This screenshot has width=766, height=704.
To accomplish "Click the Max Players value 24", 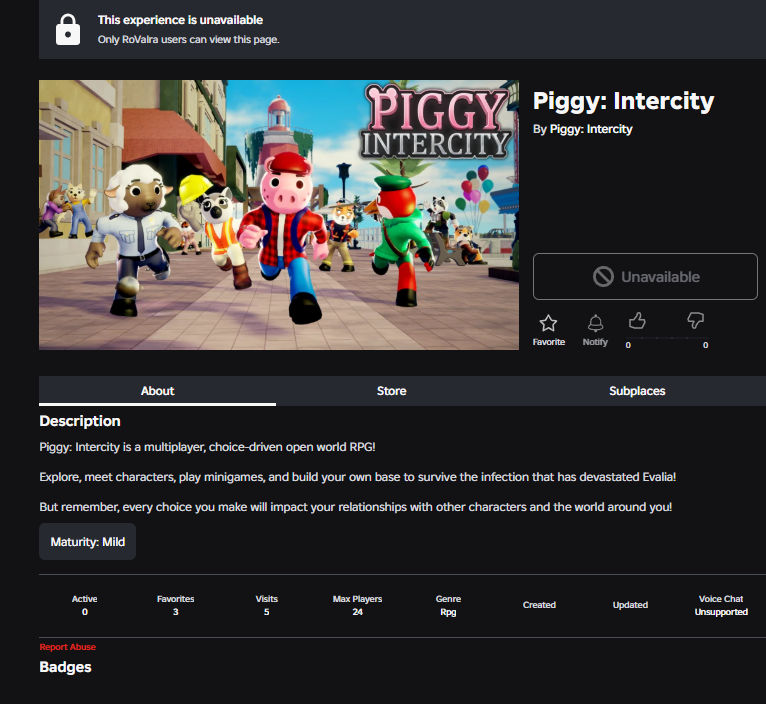I will (x=358, y=612).
